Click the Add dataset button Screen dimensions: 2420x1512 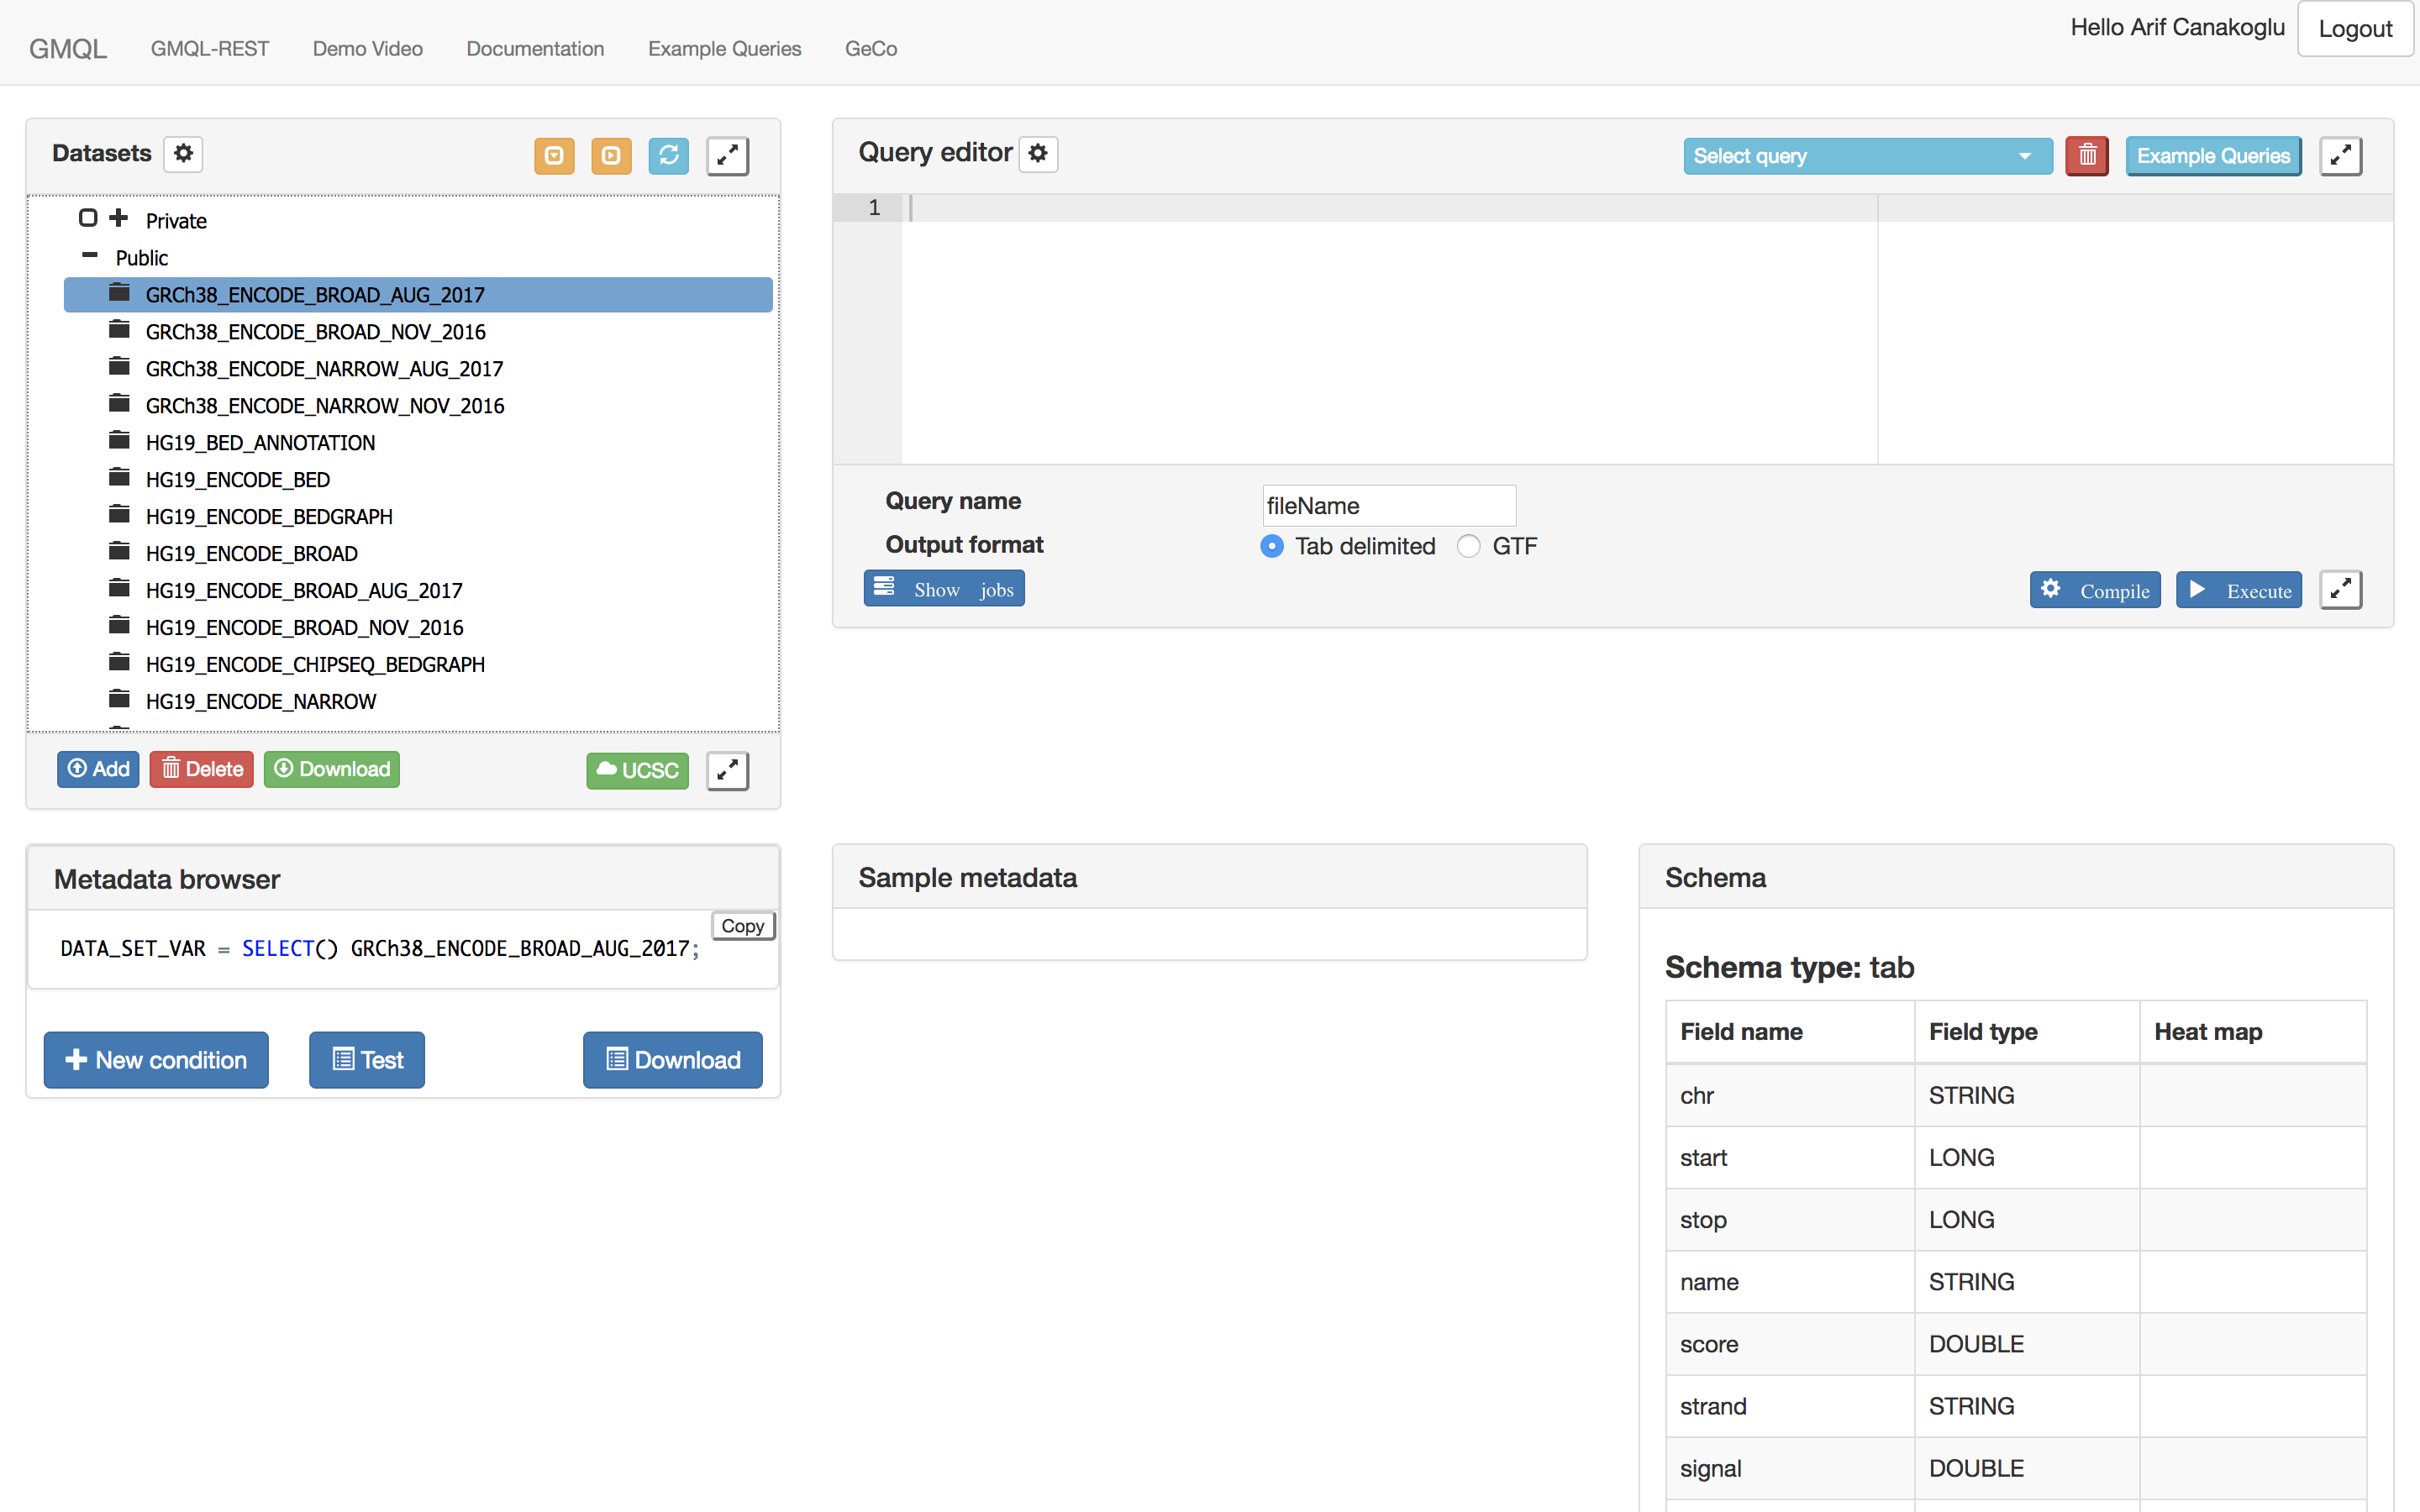pos(98,769)
